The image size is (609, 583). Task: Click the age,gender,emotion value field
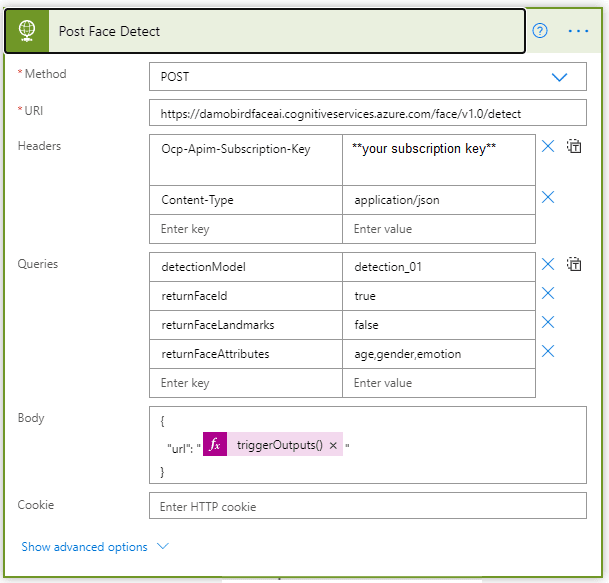(438, 354)
